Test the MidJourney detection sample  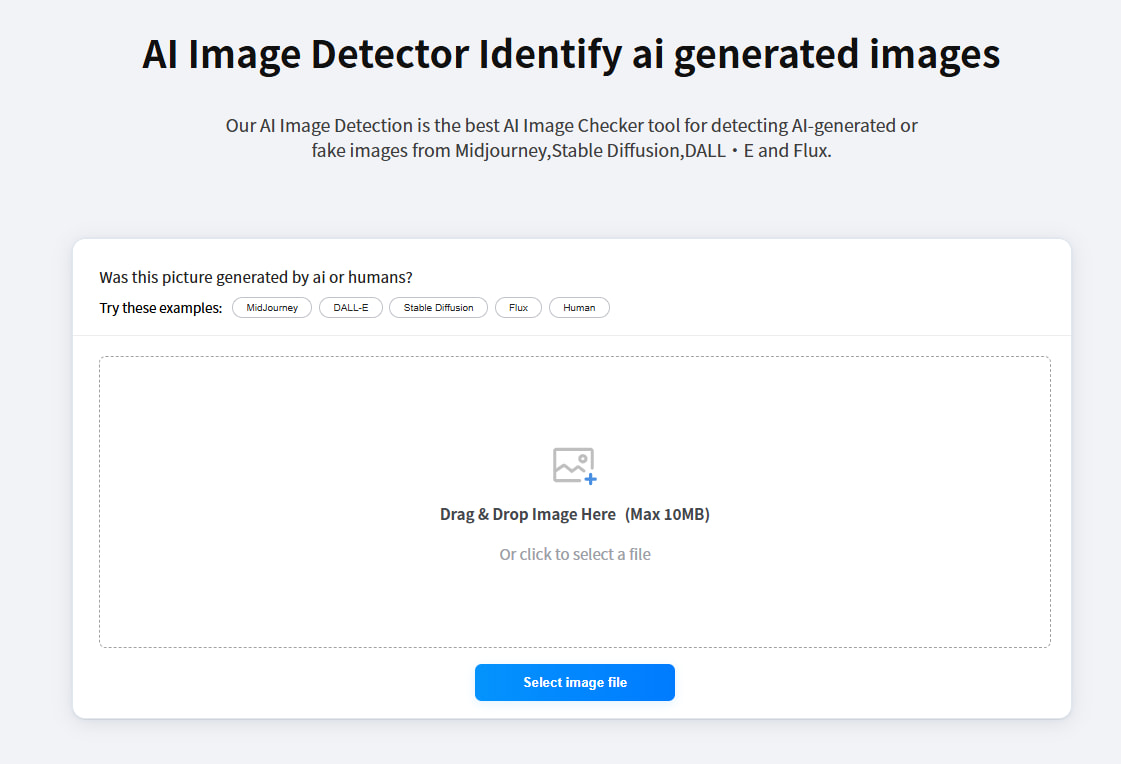tap(271, 307)
